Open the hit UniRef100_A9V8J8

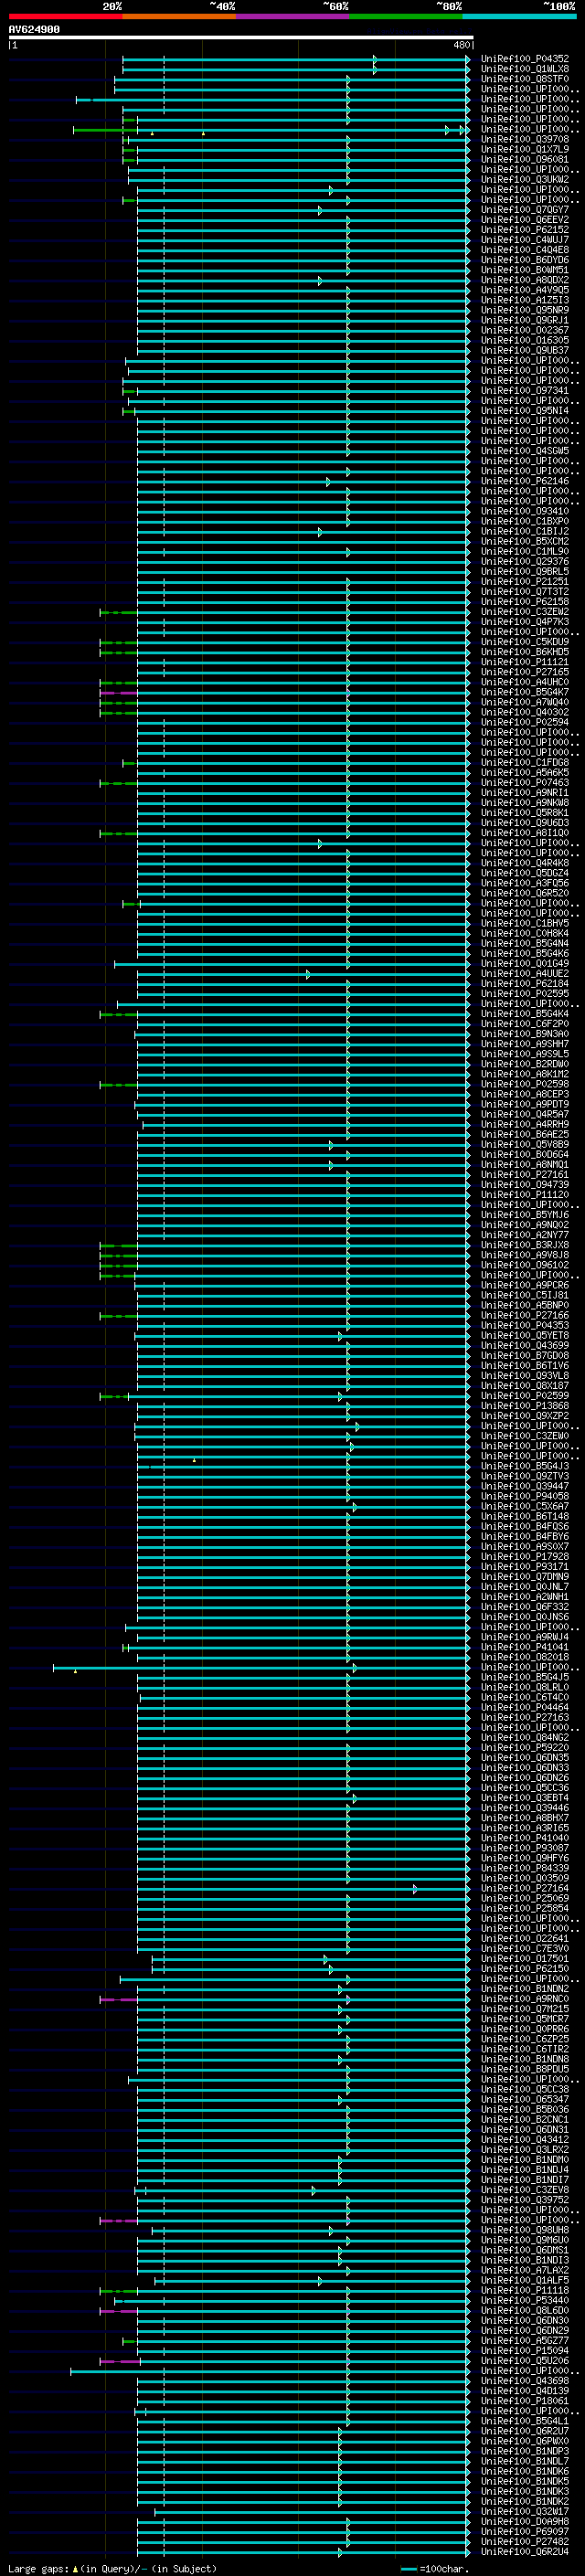[x=525, y=1255]
